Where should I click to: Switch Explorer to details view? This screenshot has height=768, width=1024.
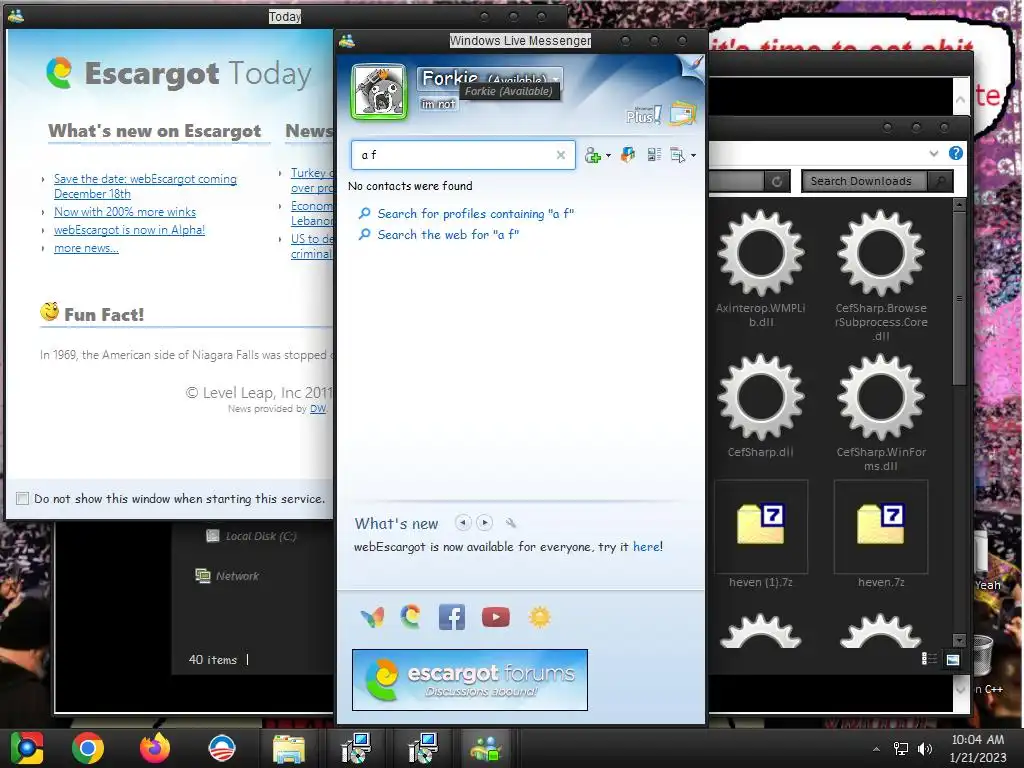coord(929,659)
